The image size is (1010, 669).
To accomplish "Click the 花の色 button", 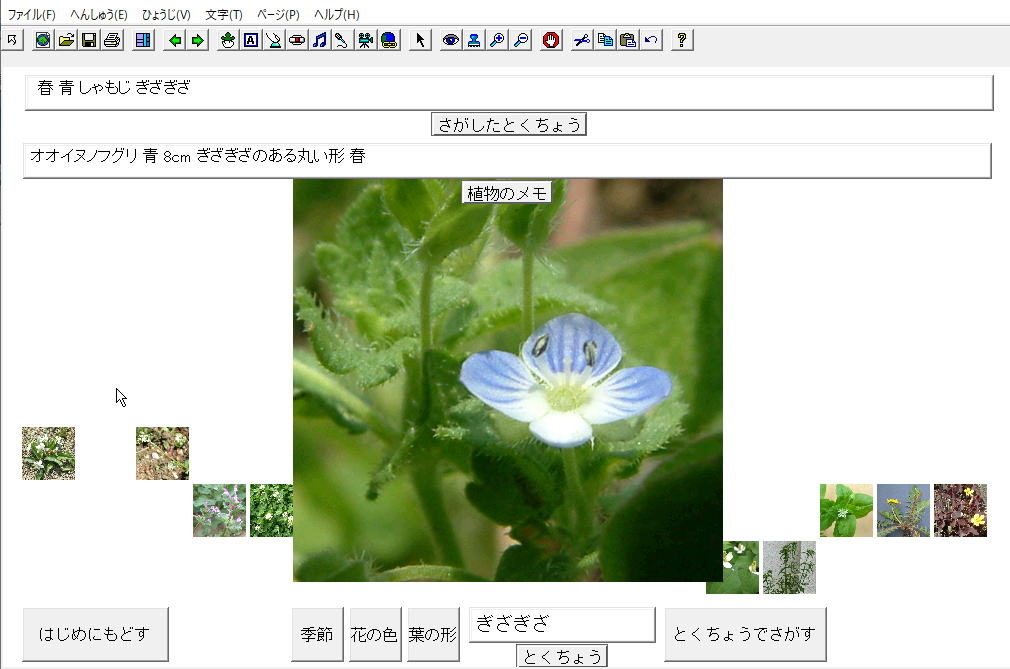I will 374,635.
